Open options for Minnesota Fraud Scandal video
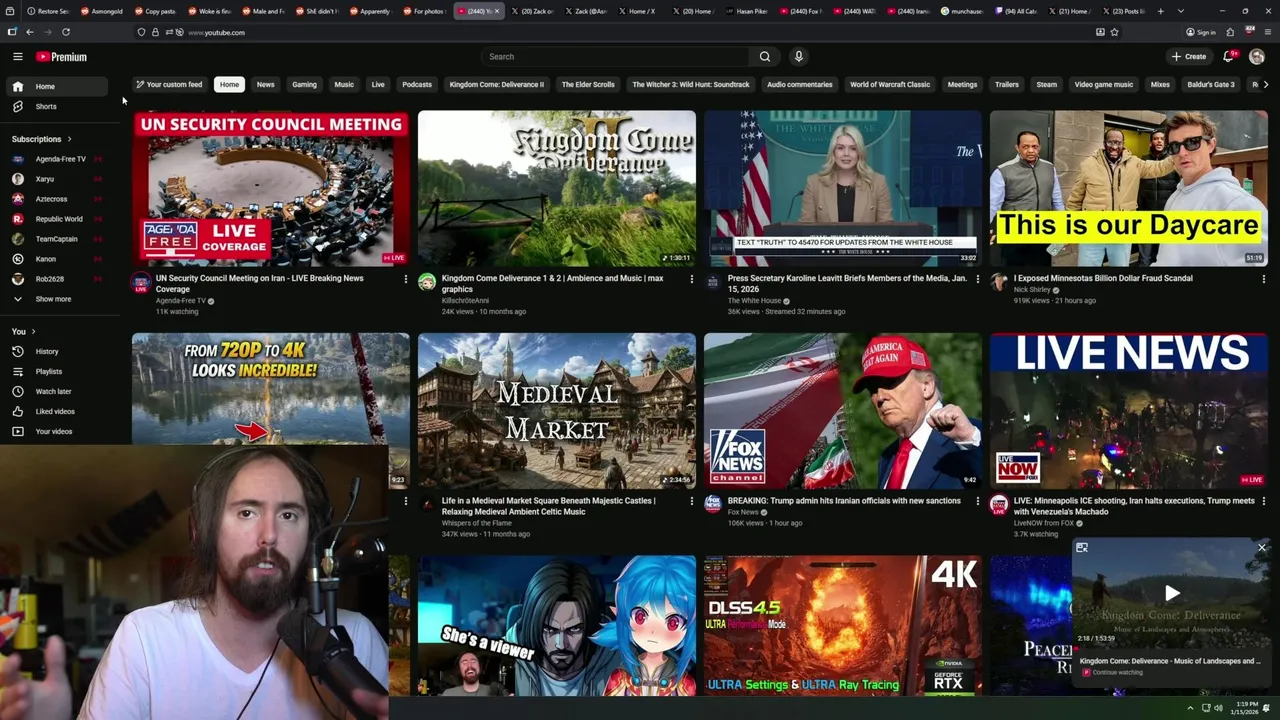The height and width of the screenshot is (720, 1280). 1263,279
